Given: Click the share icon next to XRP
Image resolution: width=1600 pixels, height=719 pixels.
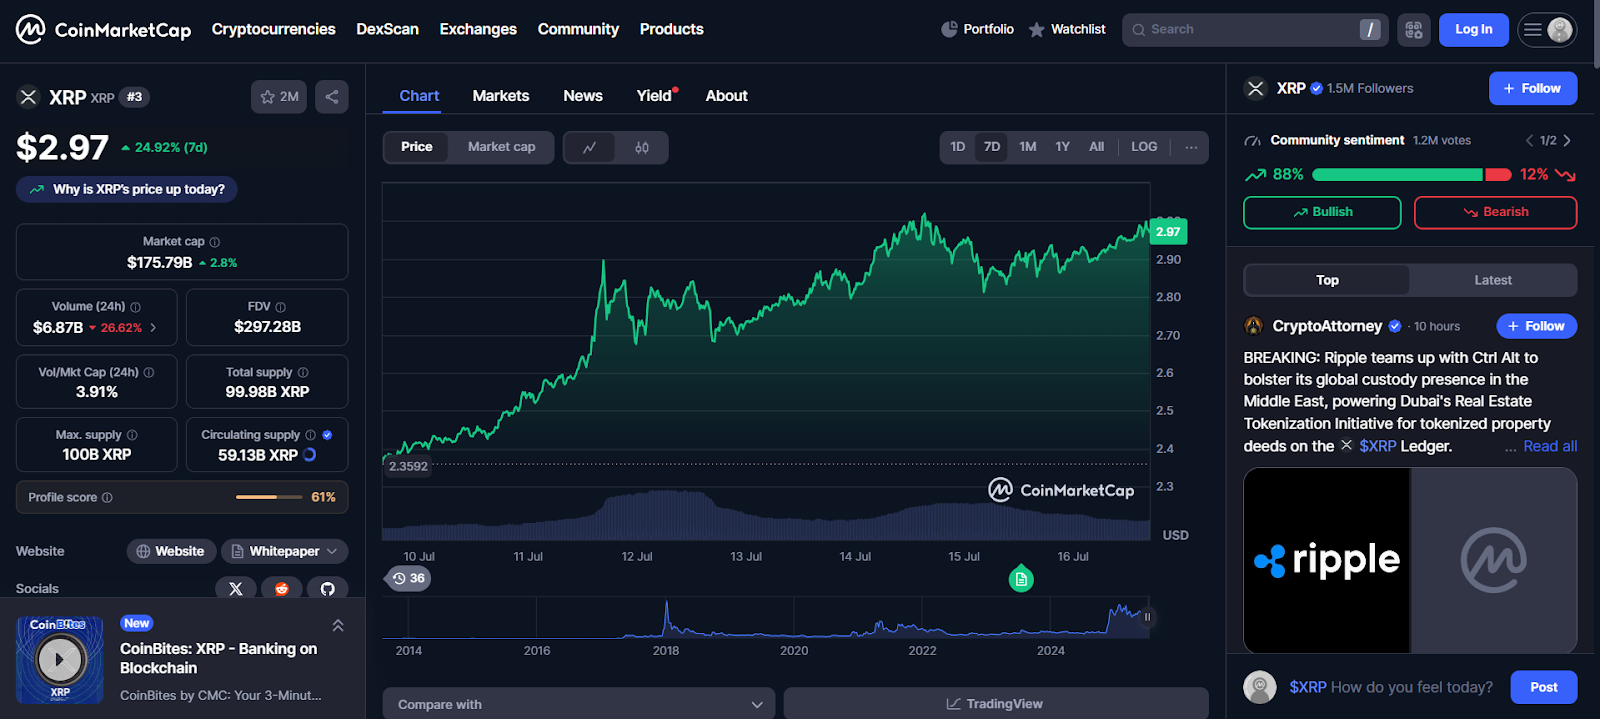Looking at the screenshot, I should (x=332, y=97).
